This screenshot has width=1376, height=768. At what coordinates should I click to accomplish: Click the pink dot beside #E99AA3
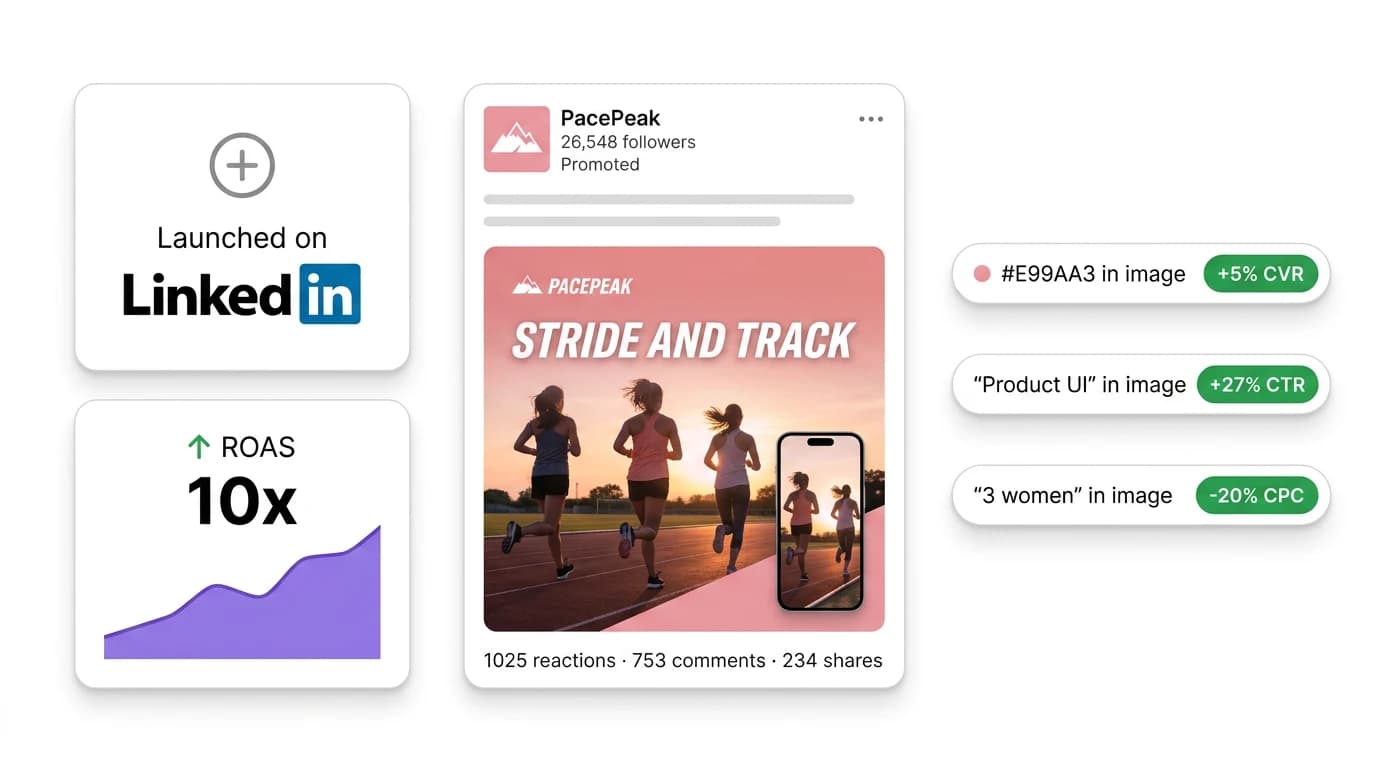pyautogui.click(x=981, y=273)
